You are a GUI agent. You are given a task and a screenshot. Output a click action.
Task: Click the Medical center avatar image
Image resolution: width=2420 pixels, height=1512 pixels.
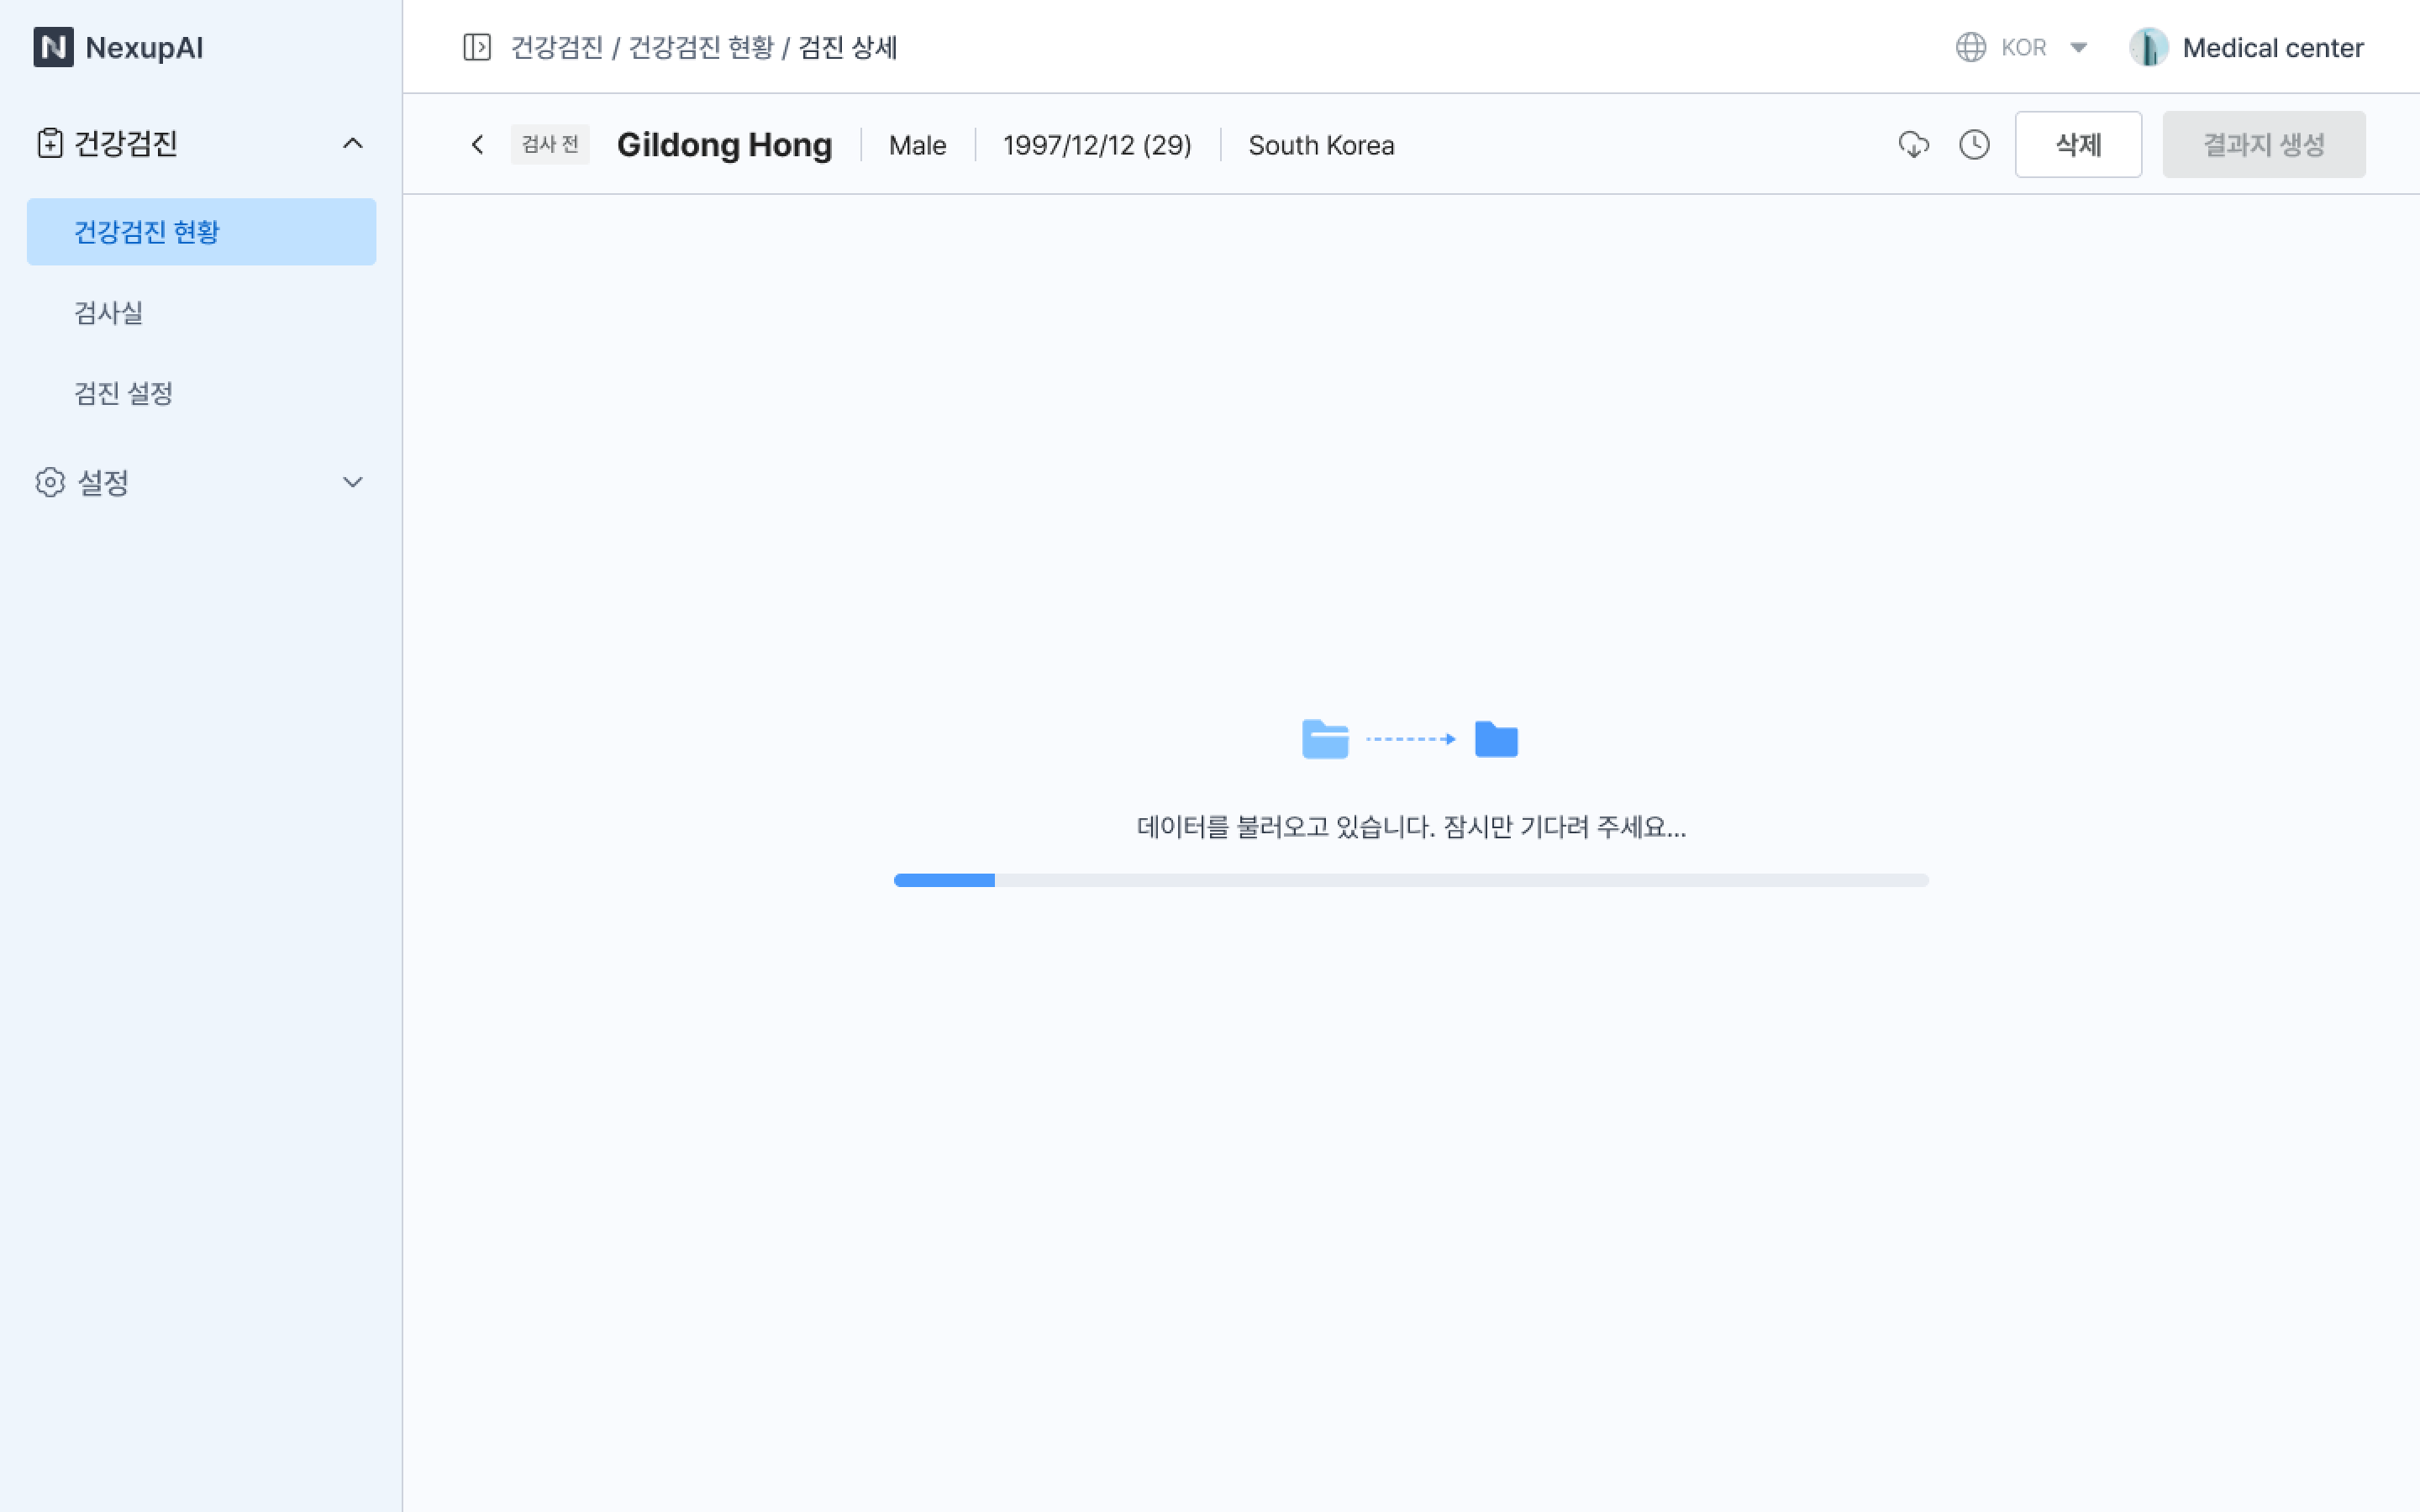pos(2148,47)
